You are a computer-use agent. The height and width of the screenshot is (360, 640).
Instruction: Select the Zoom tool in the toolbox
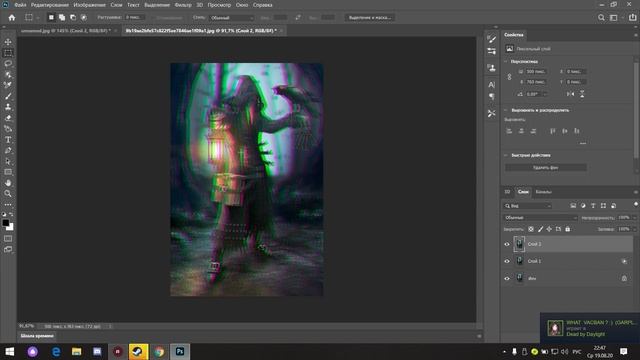pyautogui.click(x=8, y=193)
